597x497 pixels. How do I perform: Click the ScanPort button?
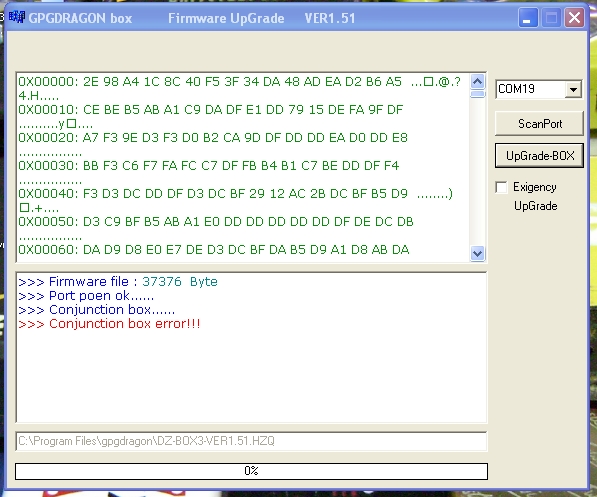539,124
